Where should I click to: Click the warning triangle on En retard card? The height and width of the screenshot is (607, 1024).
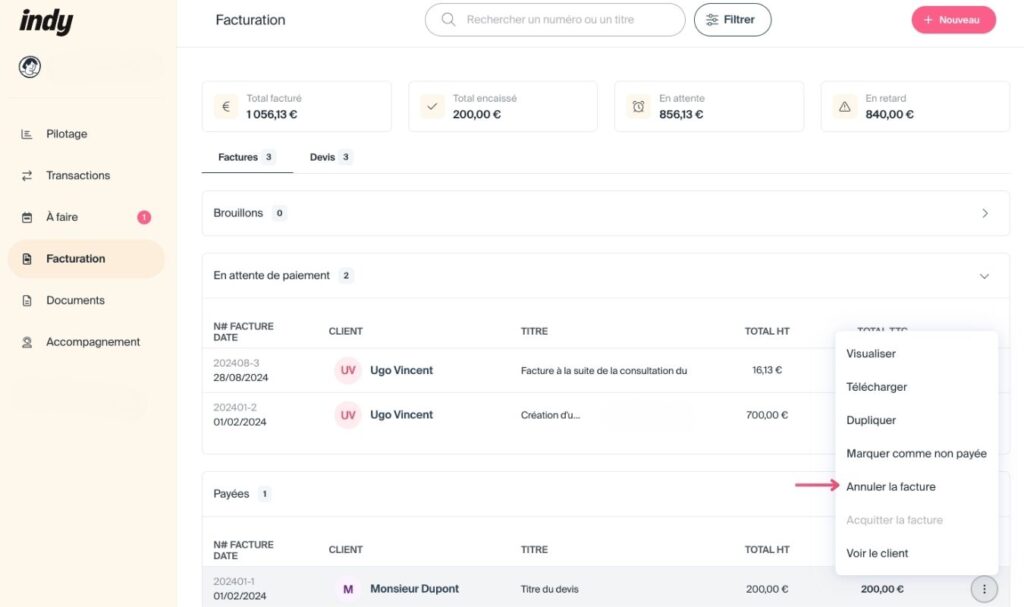(845, 105)
